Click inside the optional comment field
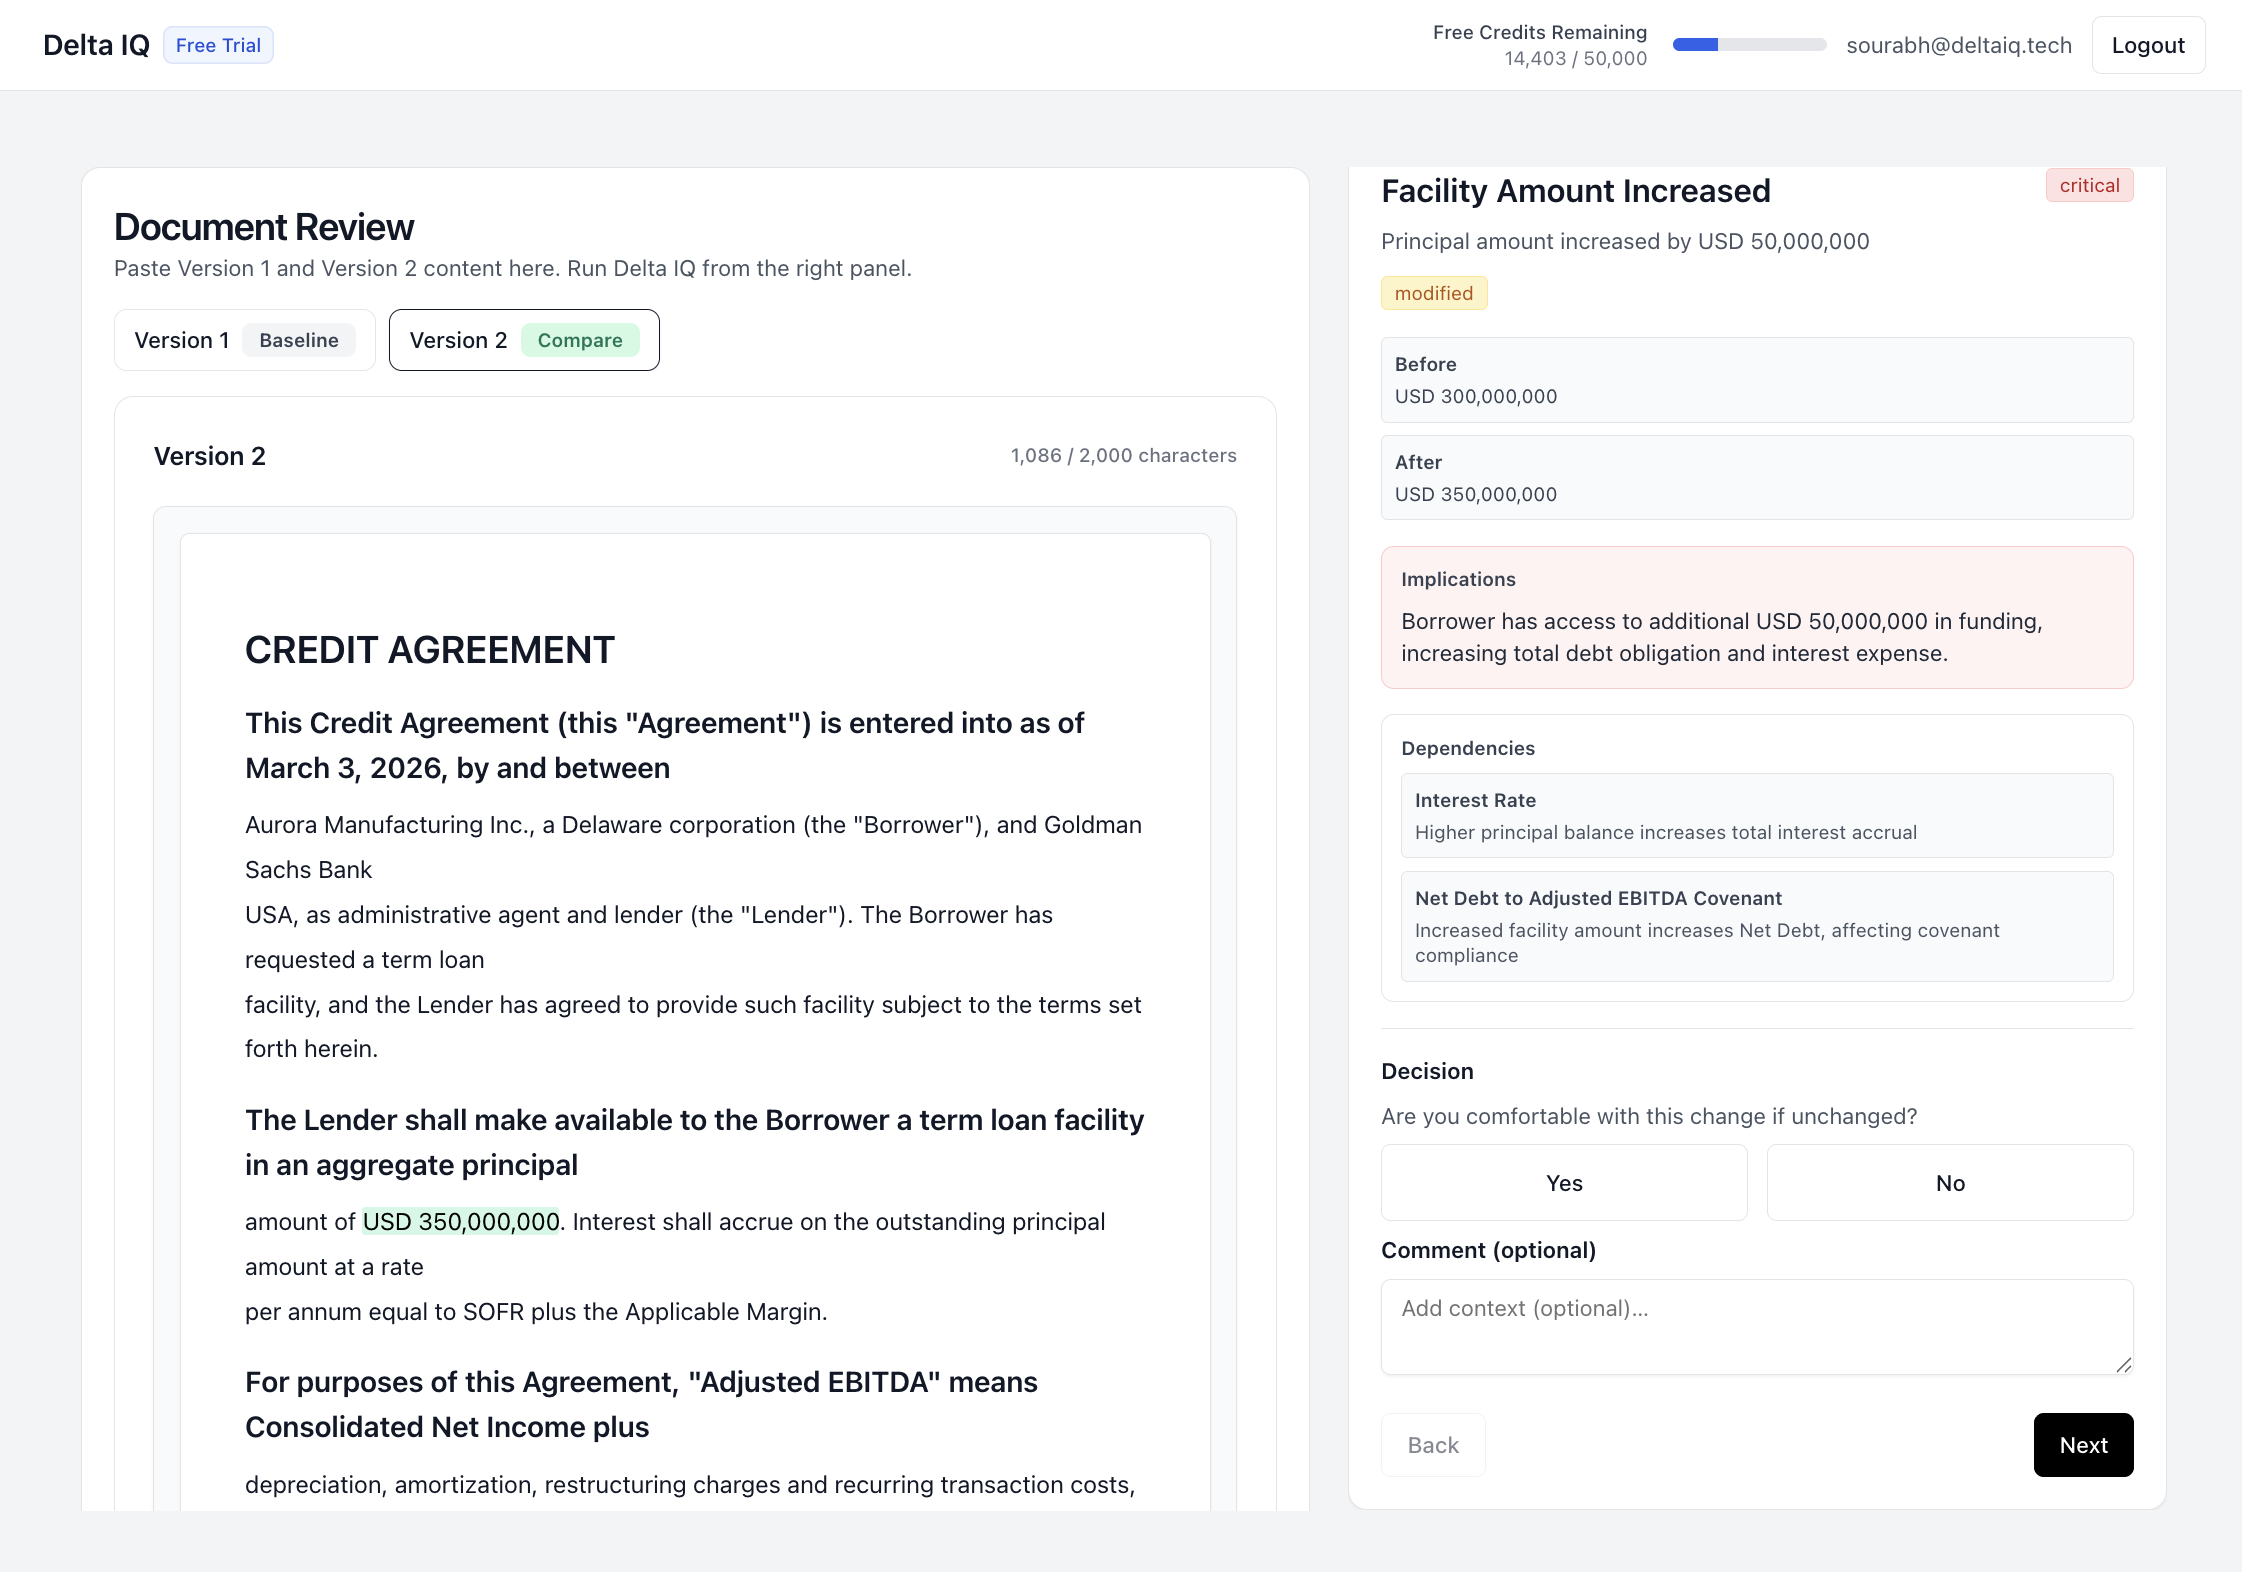2242x1572 pixels. point(1756,1326)
